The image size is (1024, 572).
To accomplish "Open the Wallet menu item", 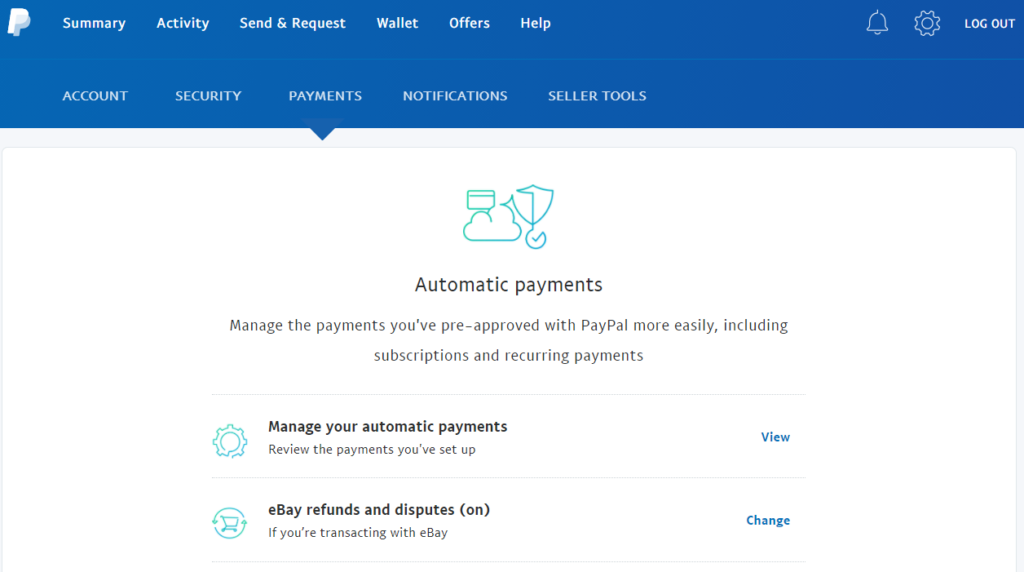I will coord(397,23).
